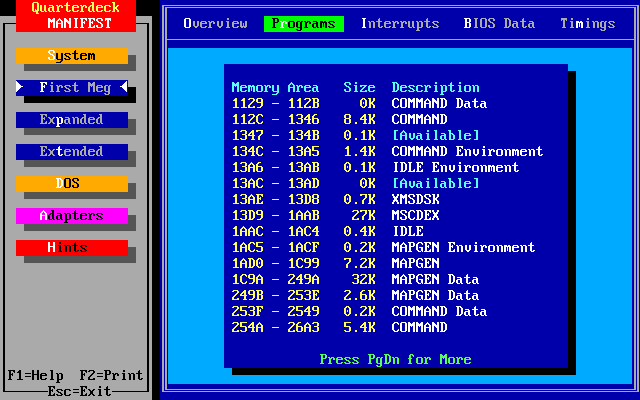Image resolution: width=640 pixels, height=400 pixels.
Task: Select the MAPGEN Environment row
Action: [383, 247]
